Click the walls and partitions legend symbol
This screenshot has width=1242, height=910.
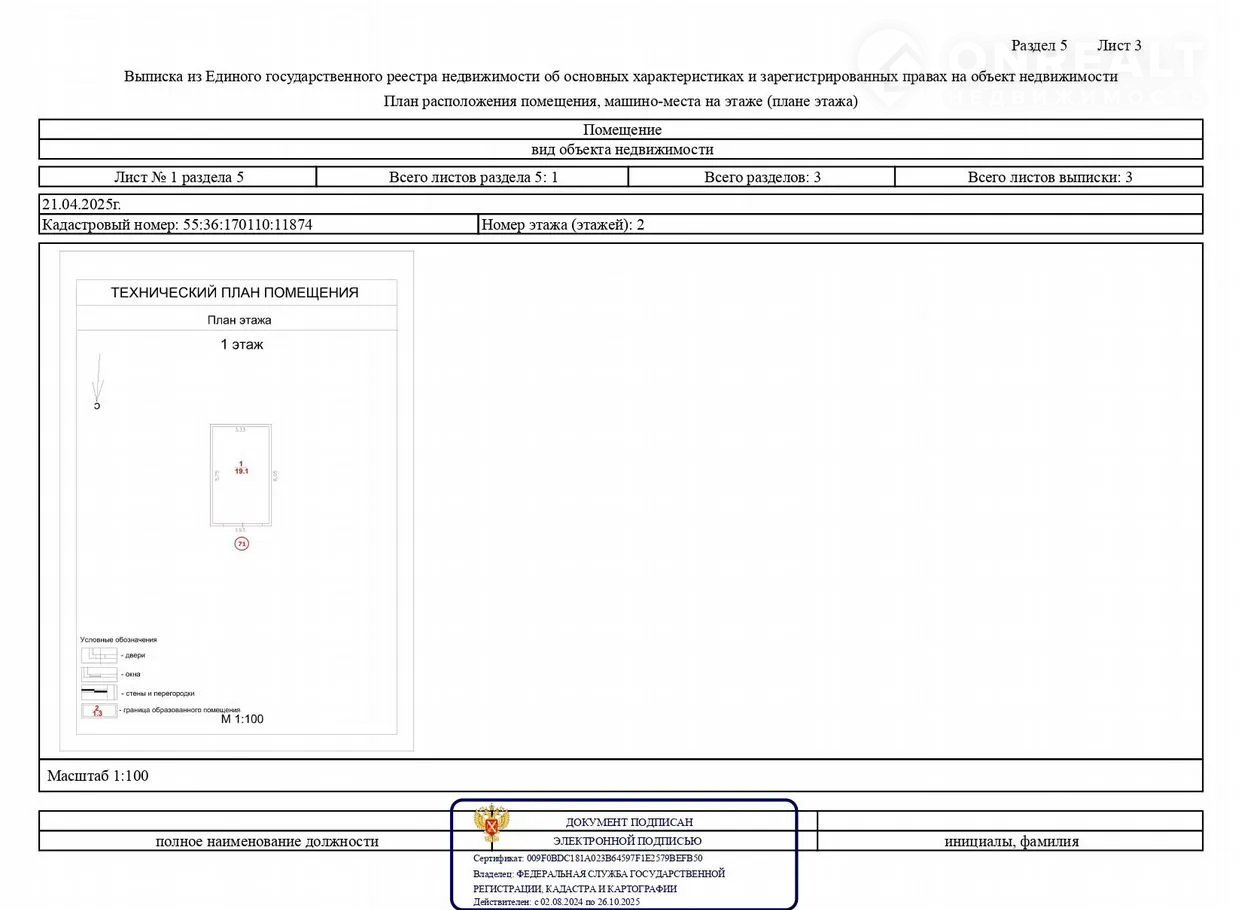pyautogui.click(x=98, y=692)
